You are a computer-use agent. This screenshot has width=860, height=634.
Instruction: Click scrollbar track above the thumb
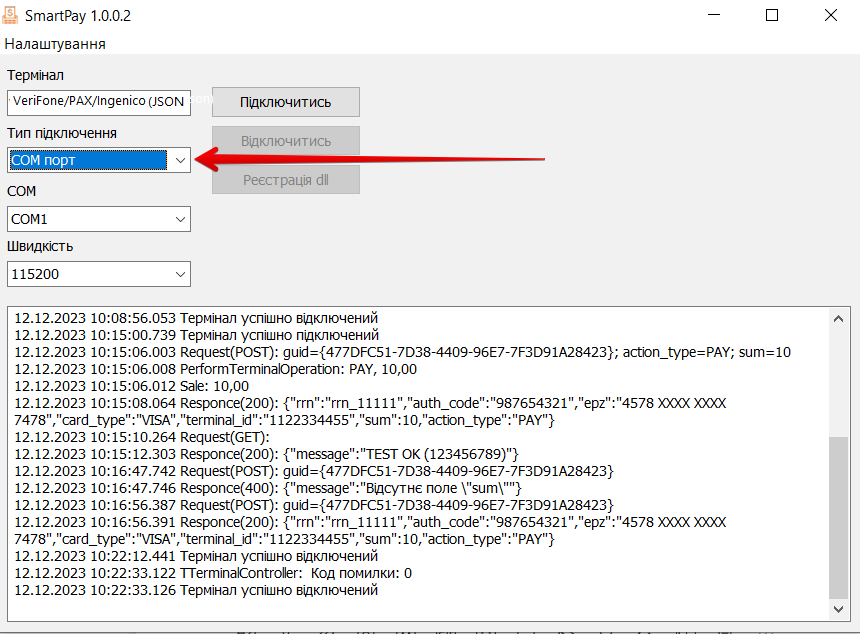(x=839, y=380)
